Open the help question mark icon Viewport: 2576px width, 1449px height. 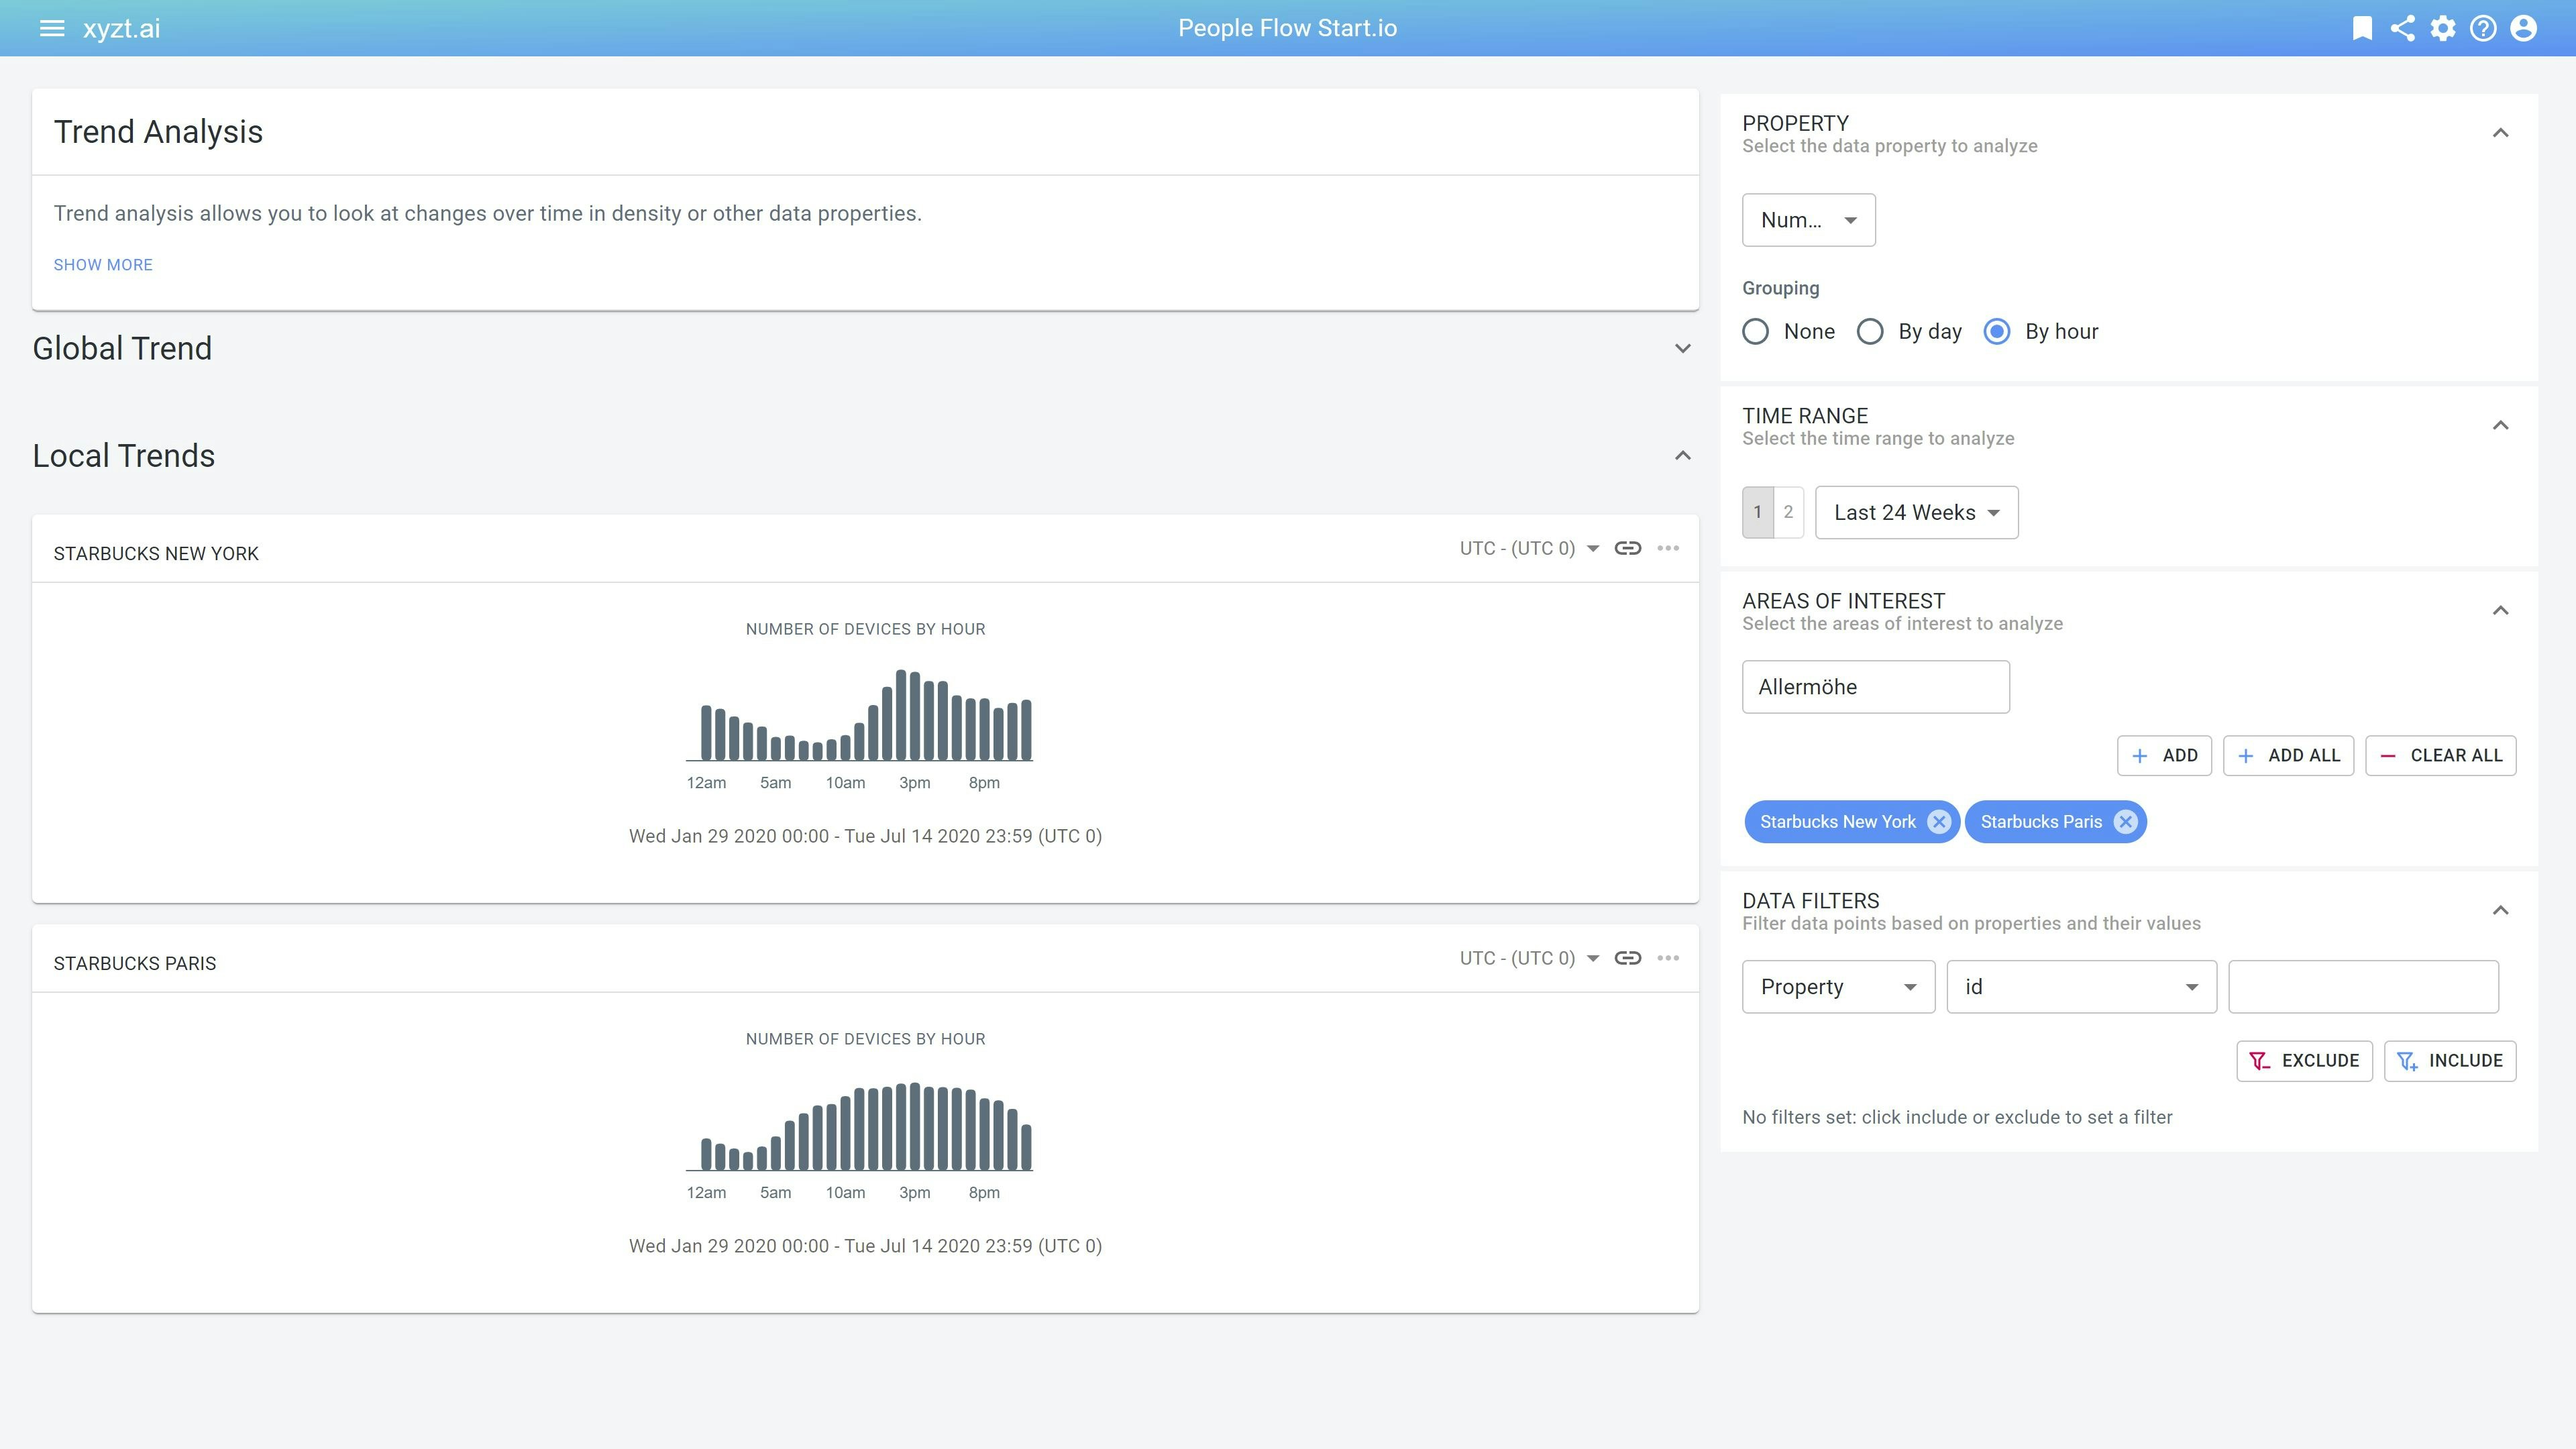click(2483, 28)
